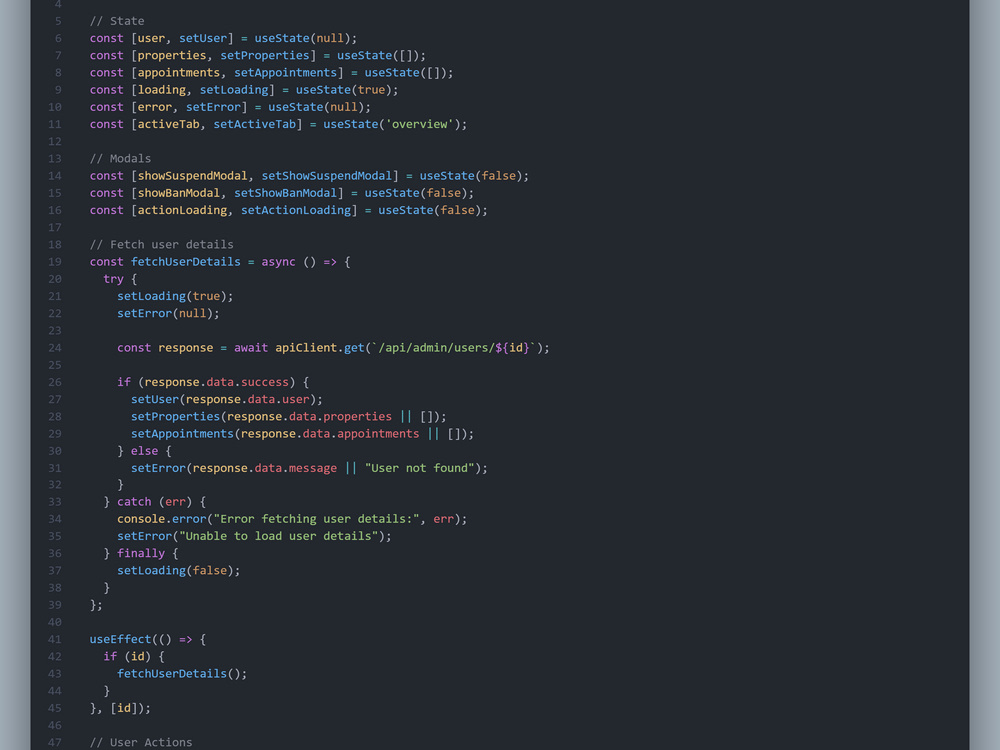
Task: Click 'if (id)' on line 42
Action: coord(127,658)
